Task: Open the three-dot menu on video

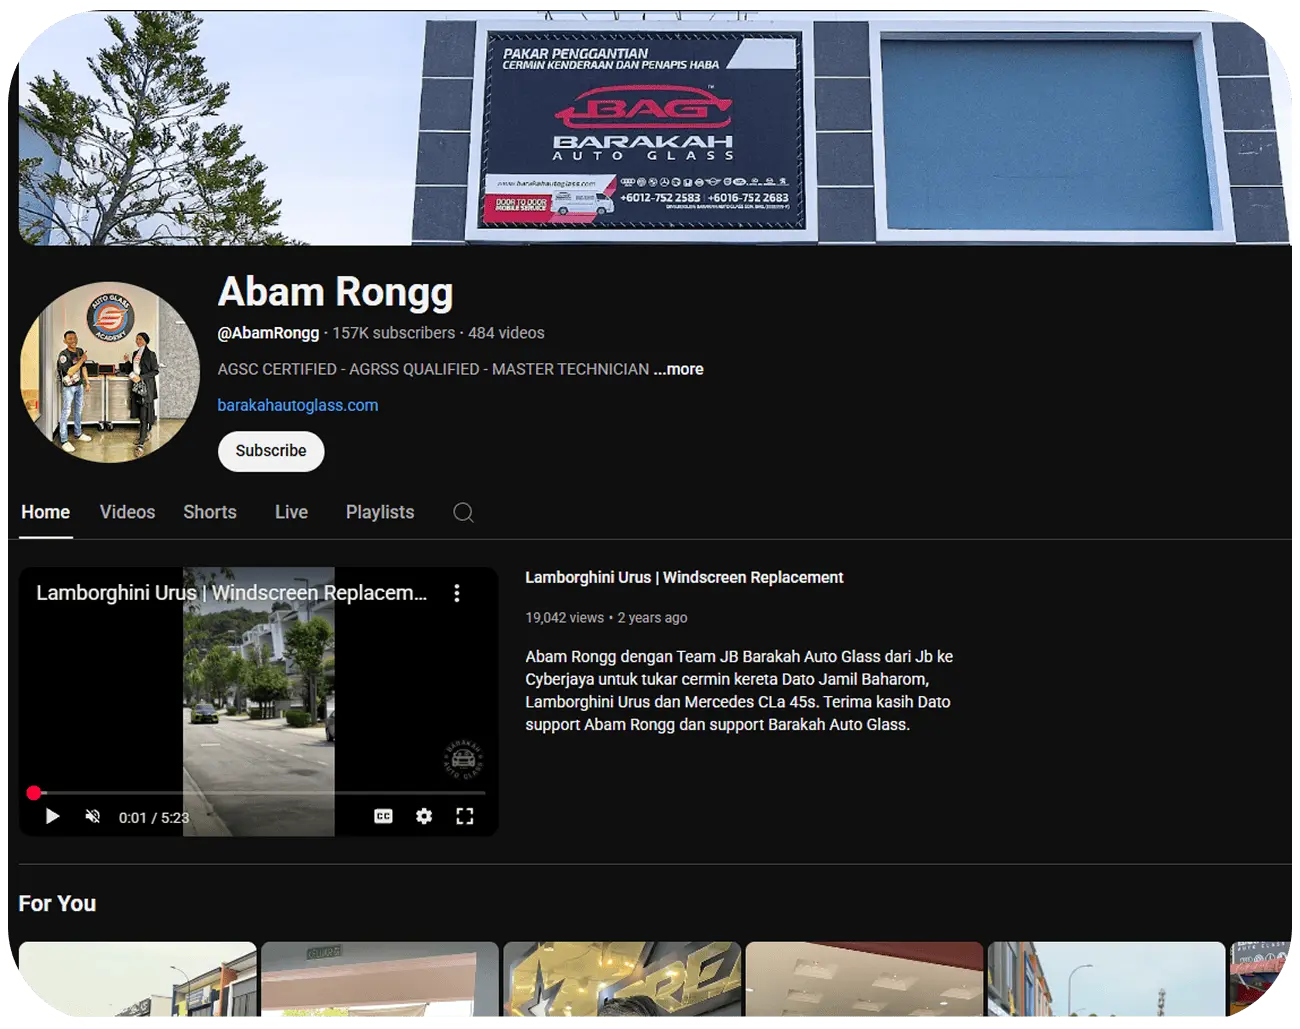Action: pyautogui.click(x=457, y=593)
